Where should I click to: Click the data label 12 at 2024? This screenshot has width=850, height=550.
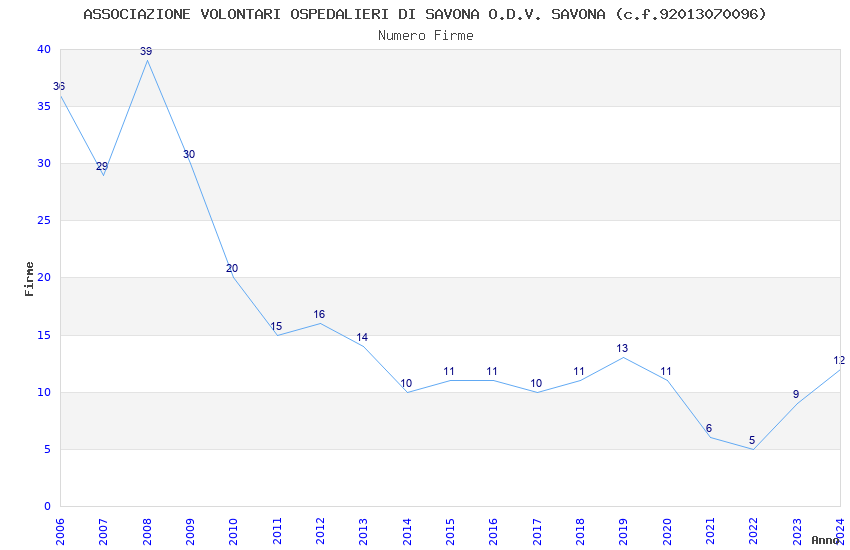839,360
